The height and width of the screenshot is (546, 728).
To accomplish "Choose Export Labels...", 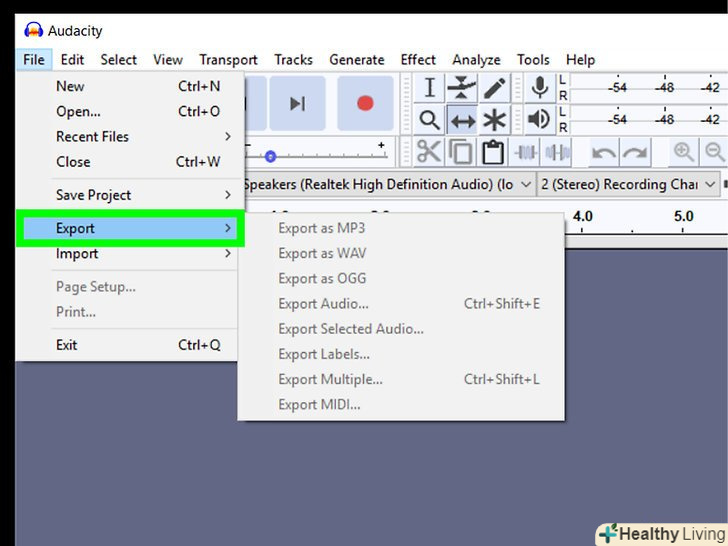I will click(401, 354).
